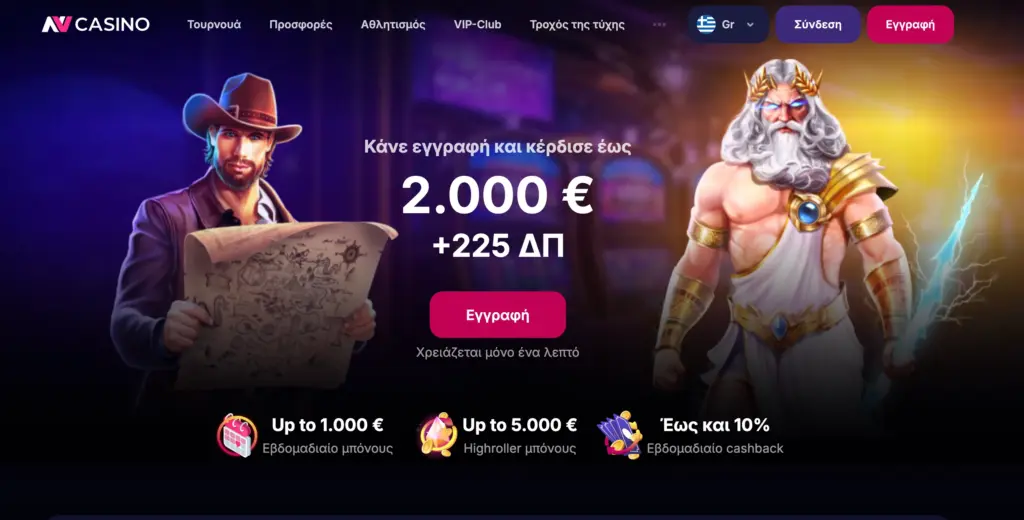The image size is (1024, 520).
Task: Open the Τουρνουά menu item
Action: pos(214,24)
